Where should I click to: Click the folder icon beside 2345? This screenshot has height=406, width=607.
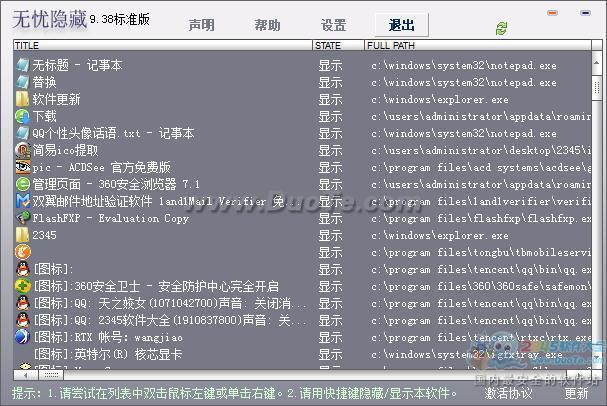click(x=22, y=235)
